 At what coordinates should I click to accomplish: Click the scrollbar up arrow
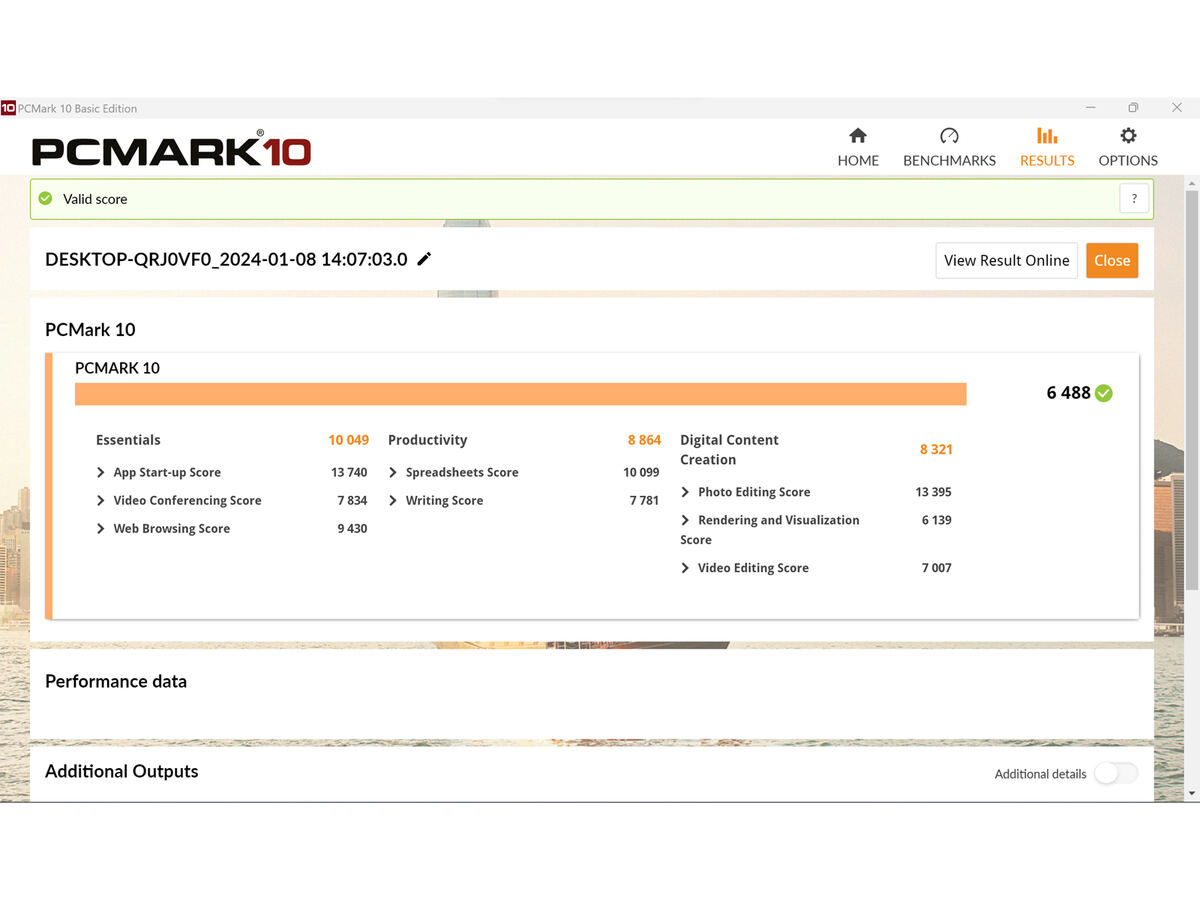pyautogui.click(x=1191, y=184)
